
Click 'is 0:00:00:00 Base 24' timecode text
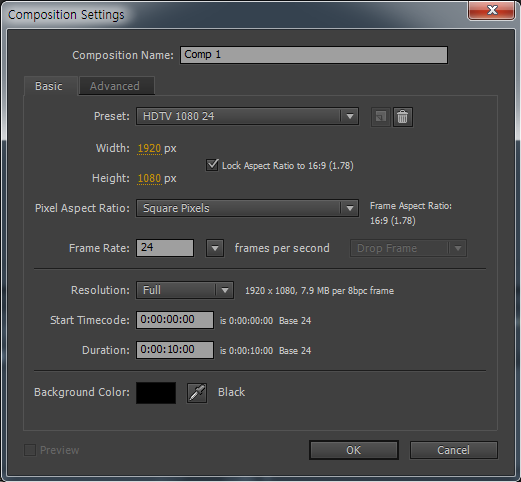(x=265, y=321)
